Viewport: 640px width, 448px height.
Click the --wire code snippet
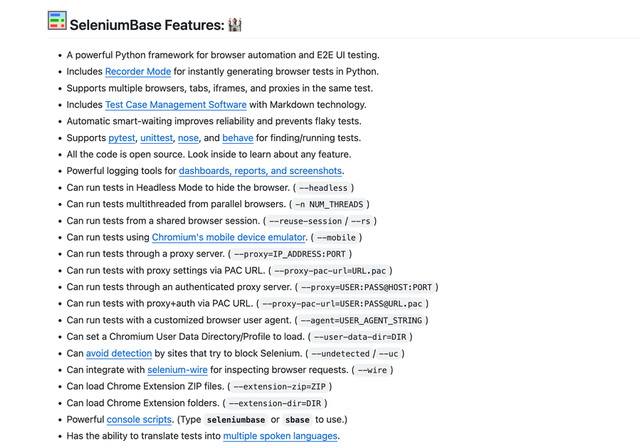click(374, 369)
